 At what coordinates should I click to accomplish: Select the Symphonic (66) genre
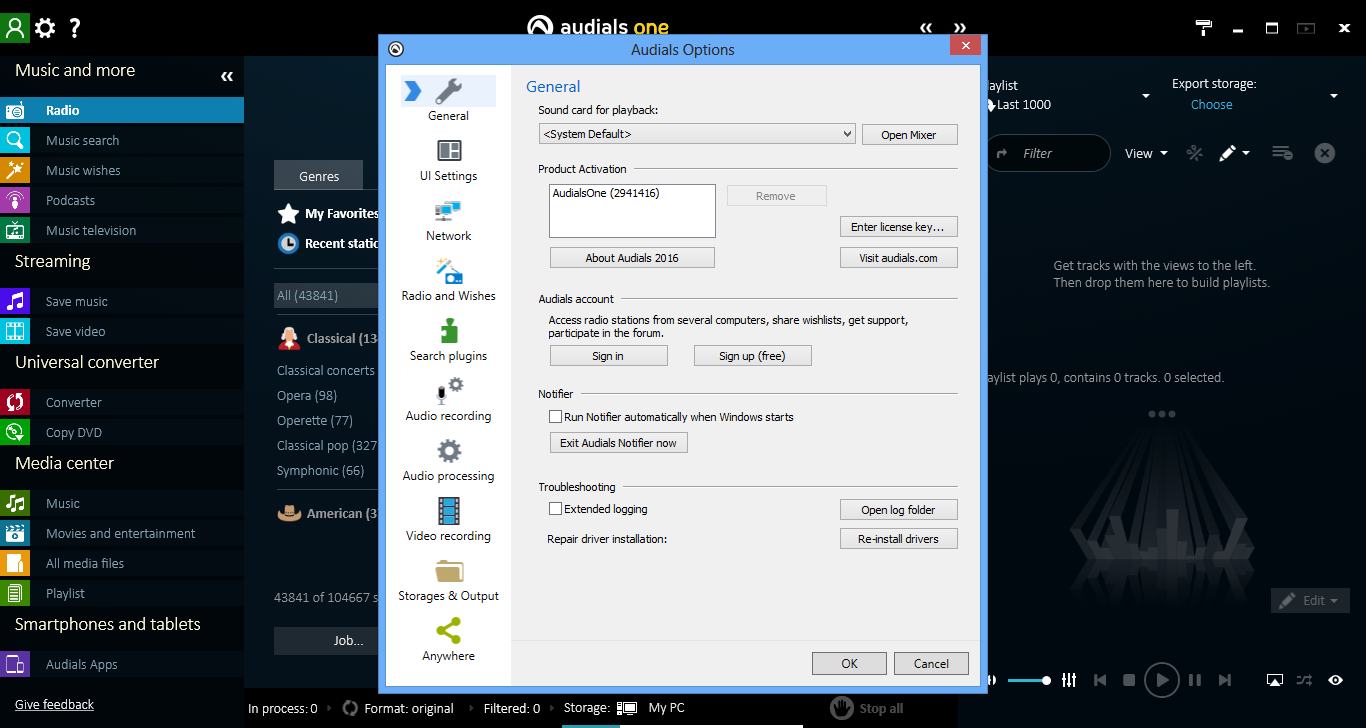click(x=320, y=470)
